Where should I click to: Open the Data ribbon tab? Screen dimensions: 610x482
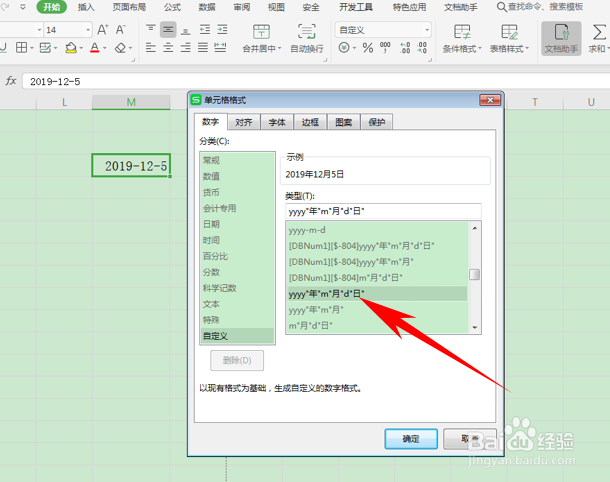207,7
